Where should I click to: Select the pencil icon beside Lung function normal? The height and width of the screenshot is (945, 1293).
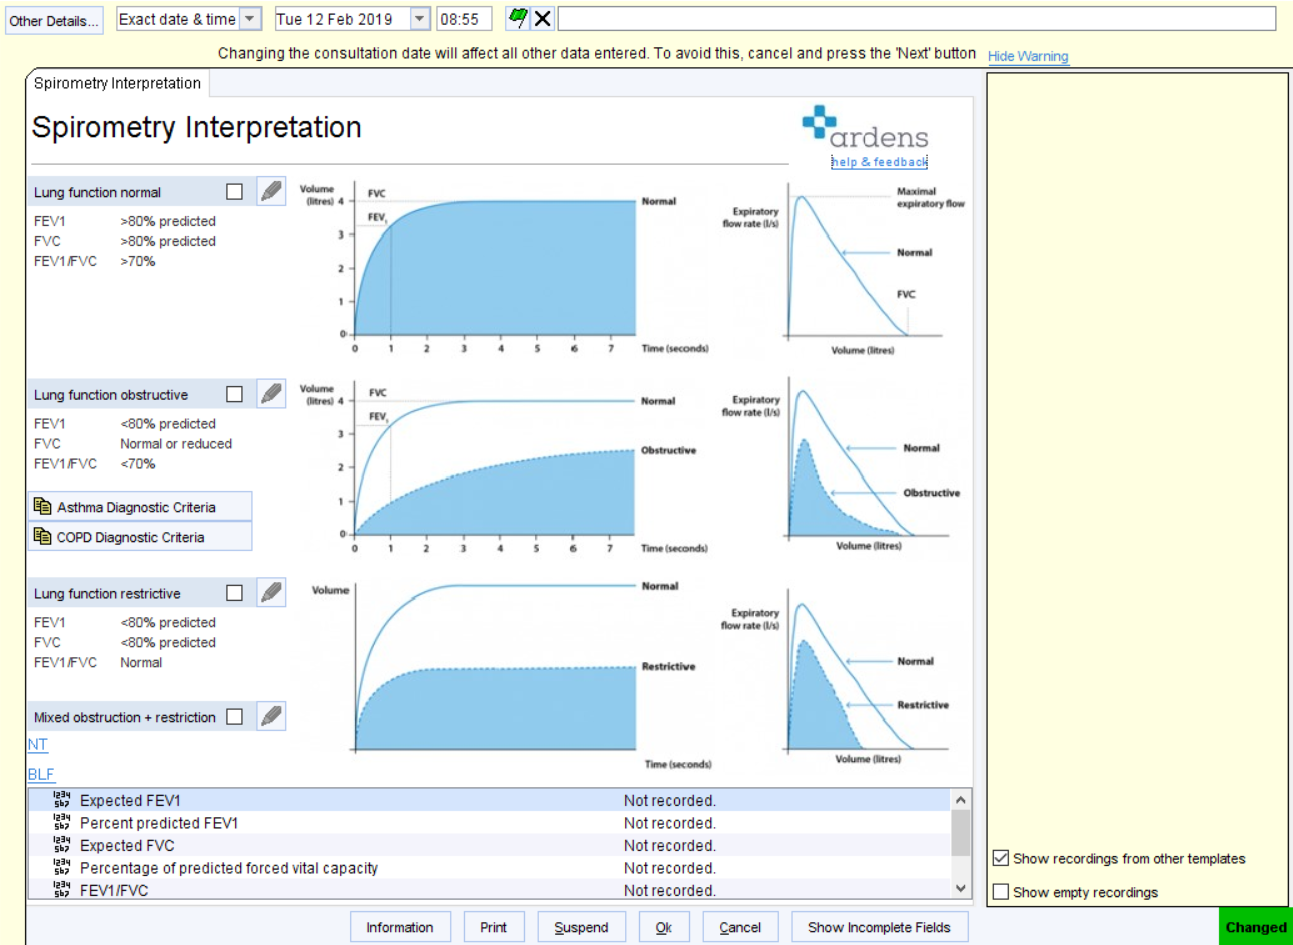click(x=270, y=191)
